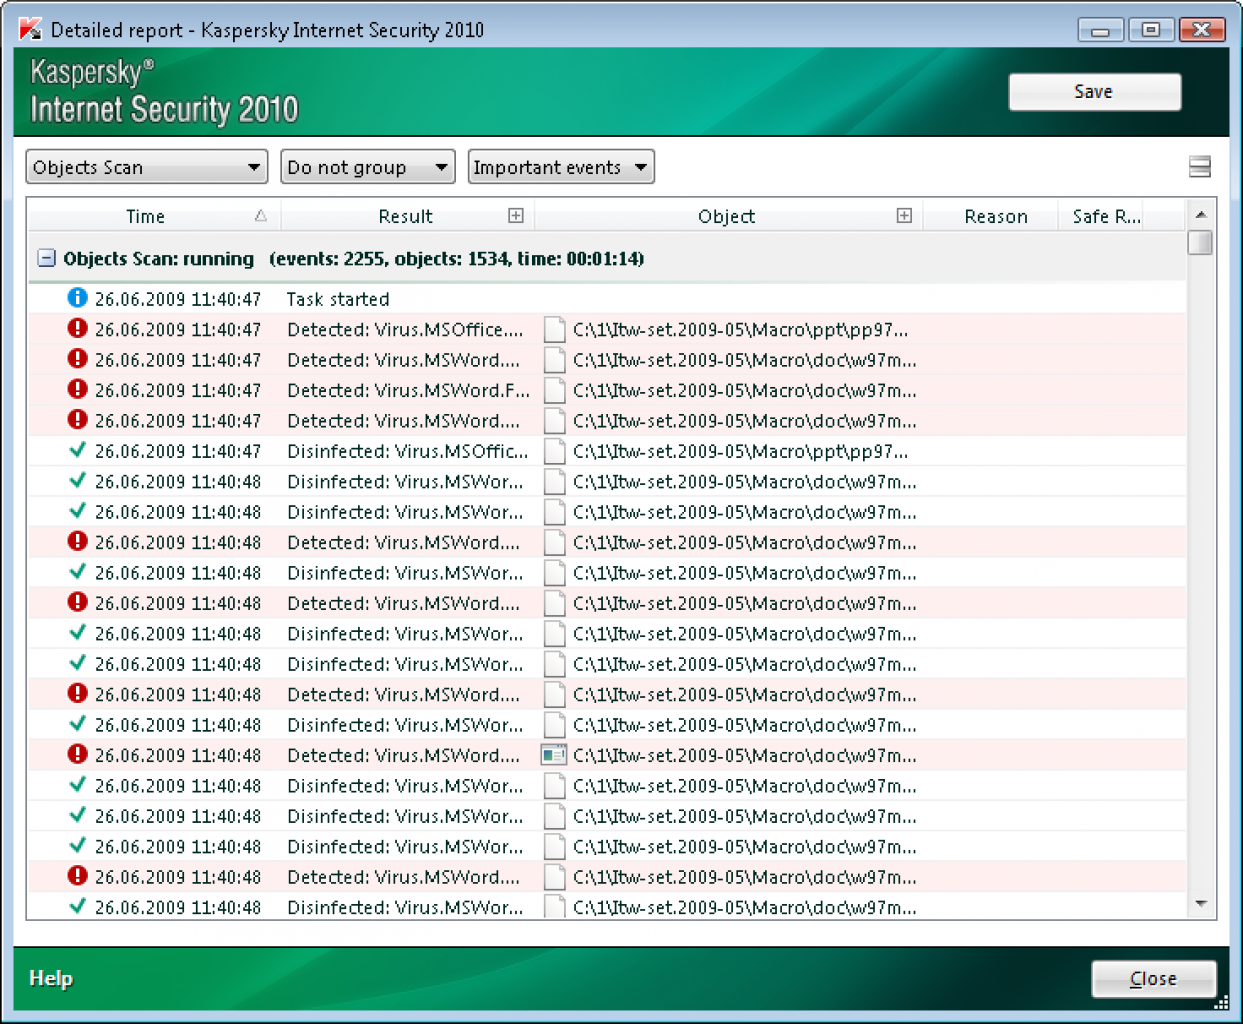Click file icon in Detected Virus.MSWord.F row
This screenshot has width=1243, height=1024.
coord(554,391)
